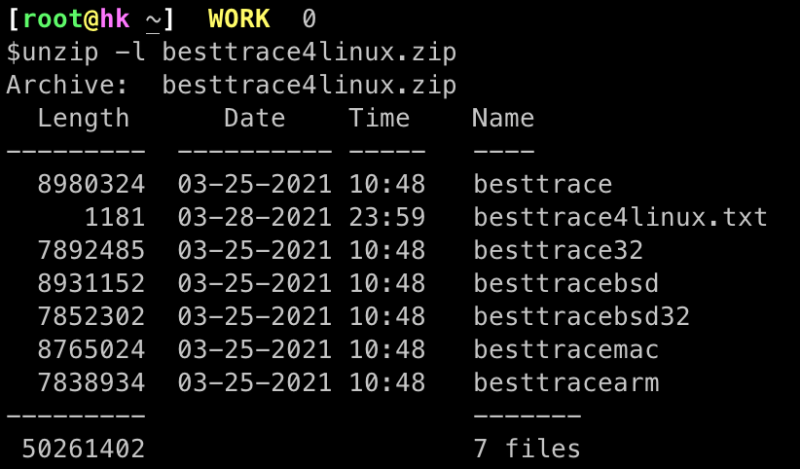
Task: Click the green root username in prompt
Action: (53, 19)
